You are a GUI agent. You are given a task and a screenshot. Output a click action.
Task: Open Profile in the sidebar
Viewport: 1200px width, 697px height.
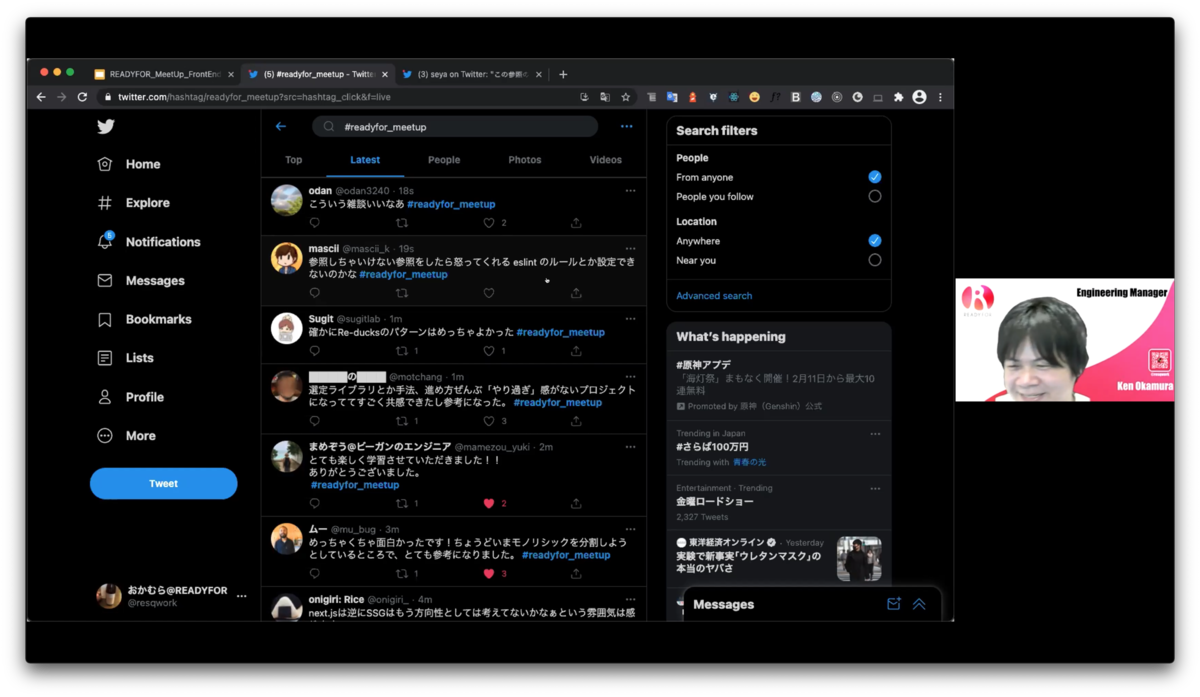130,397
